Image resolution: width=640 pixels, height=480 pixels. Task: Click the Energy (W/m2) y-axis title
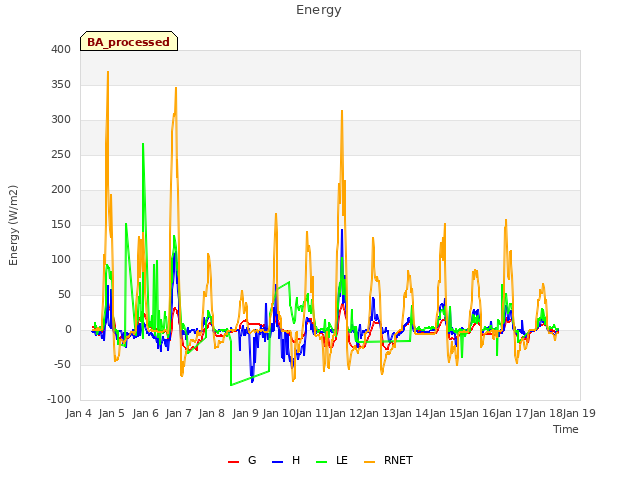(x=13, y=225)
